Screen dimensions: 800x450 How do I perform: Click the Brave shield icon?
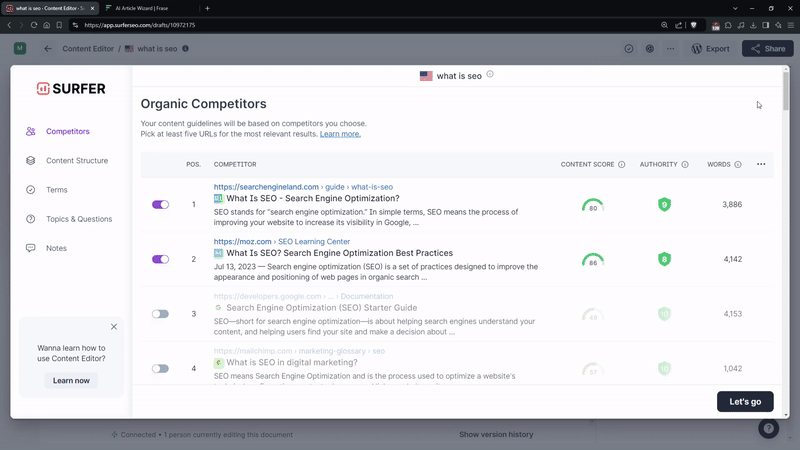point(693,25)
